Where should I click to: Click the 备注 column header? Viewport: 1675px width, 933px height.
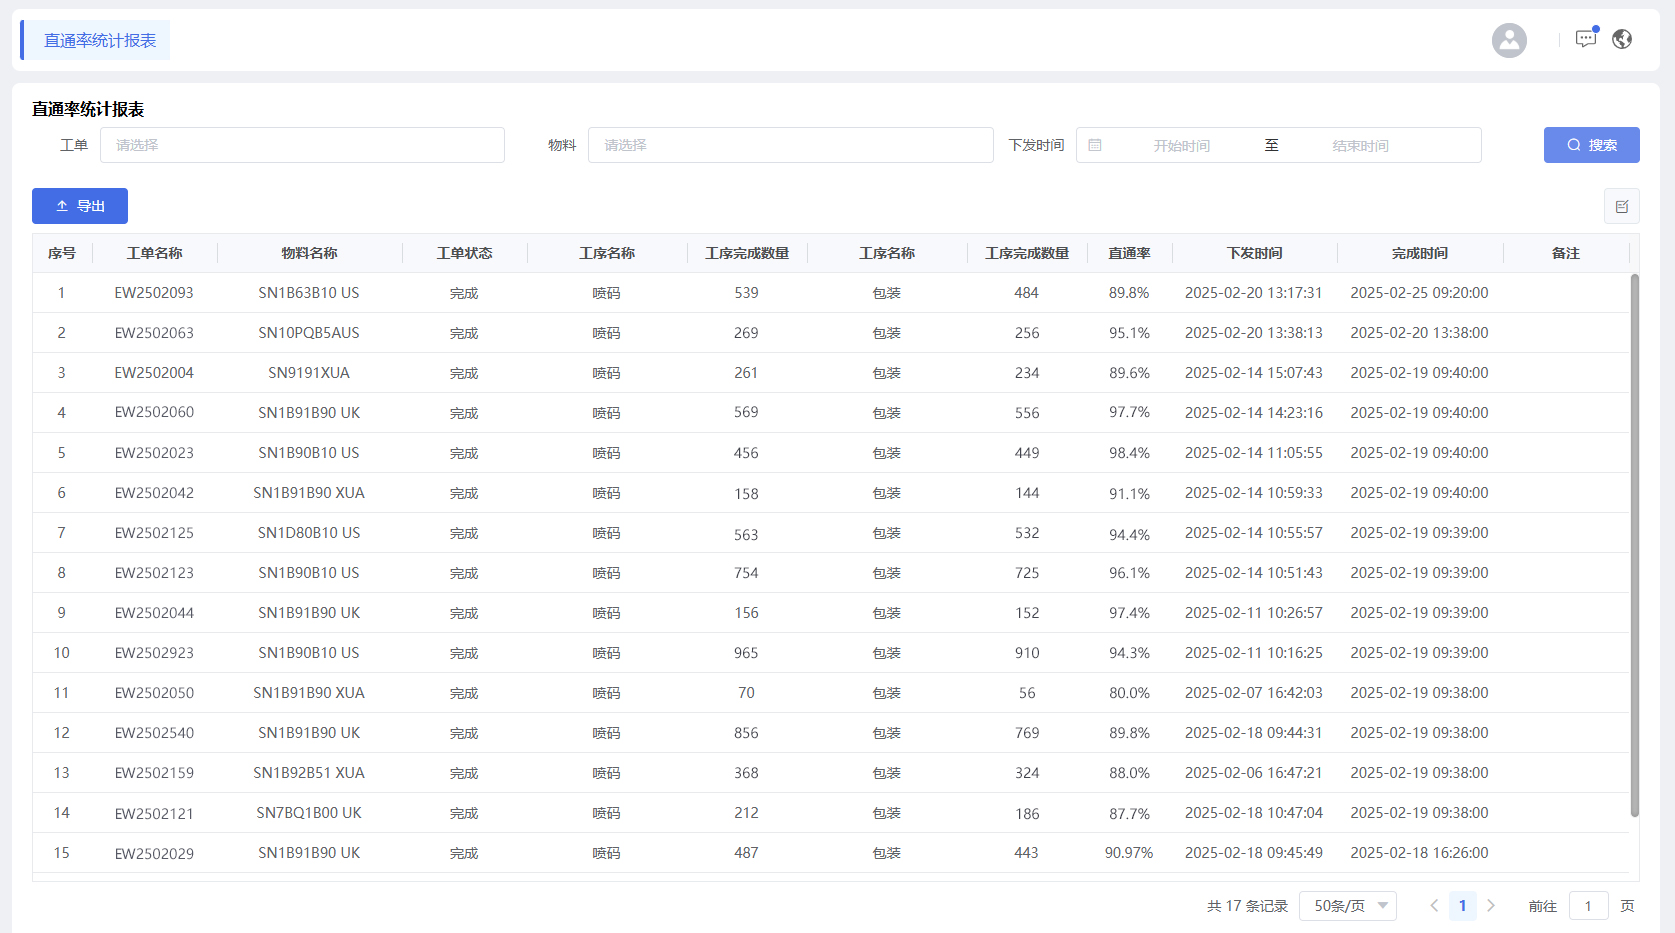pyautogui.click(x=1565, y=253)
